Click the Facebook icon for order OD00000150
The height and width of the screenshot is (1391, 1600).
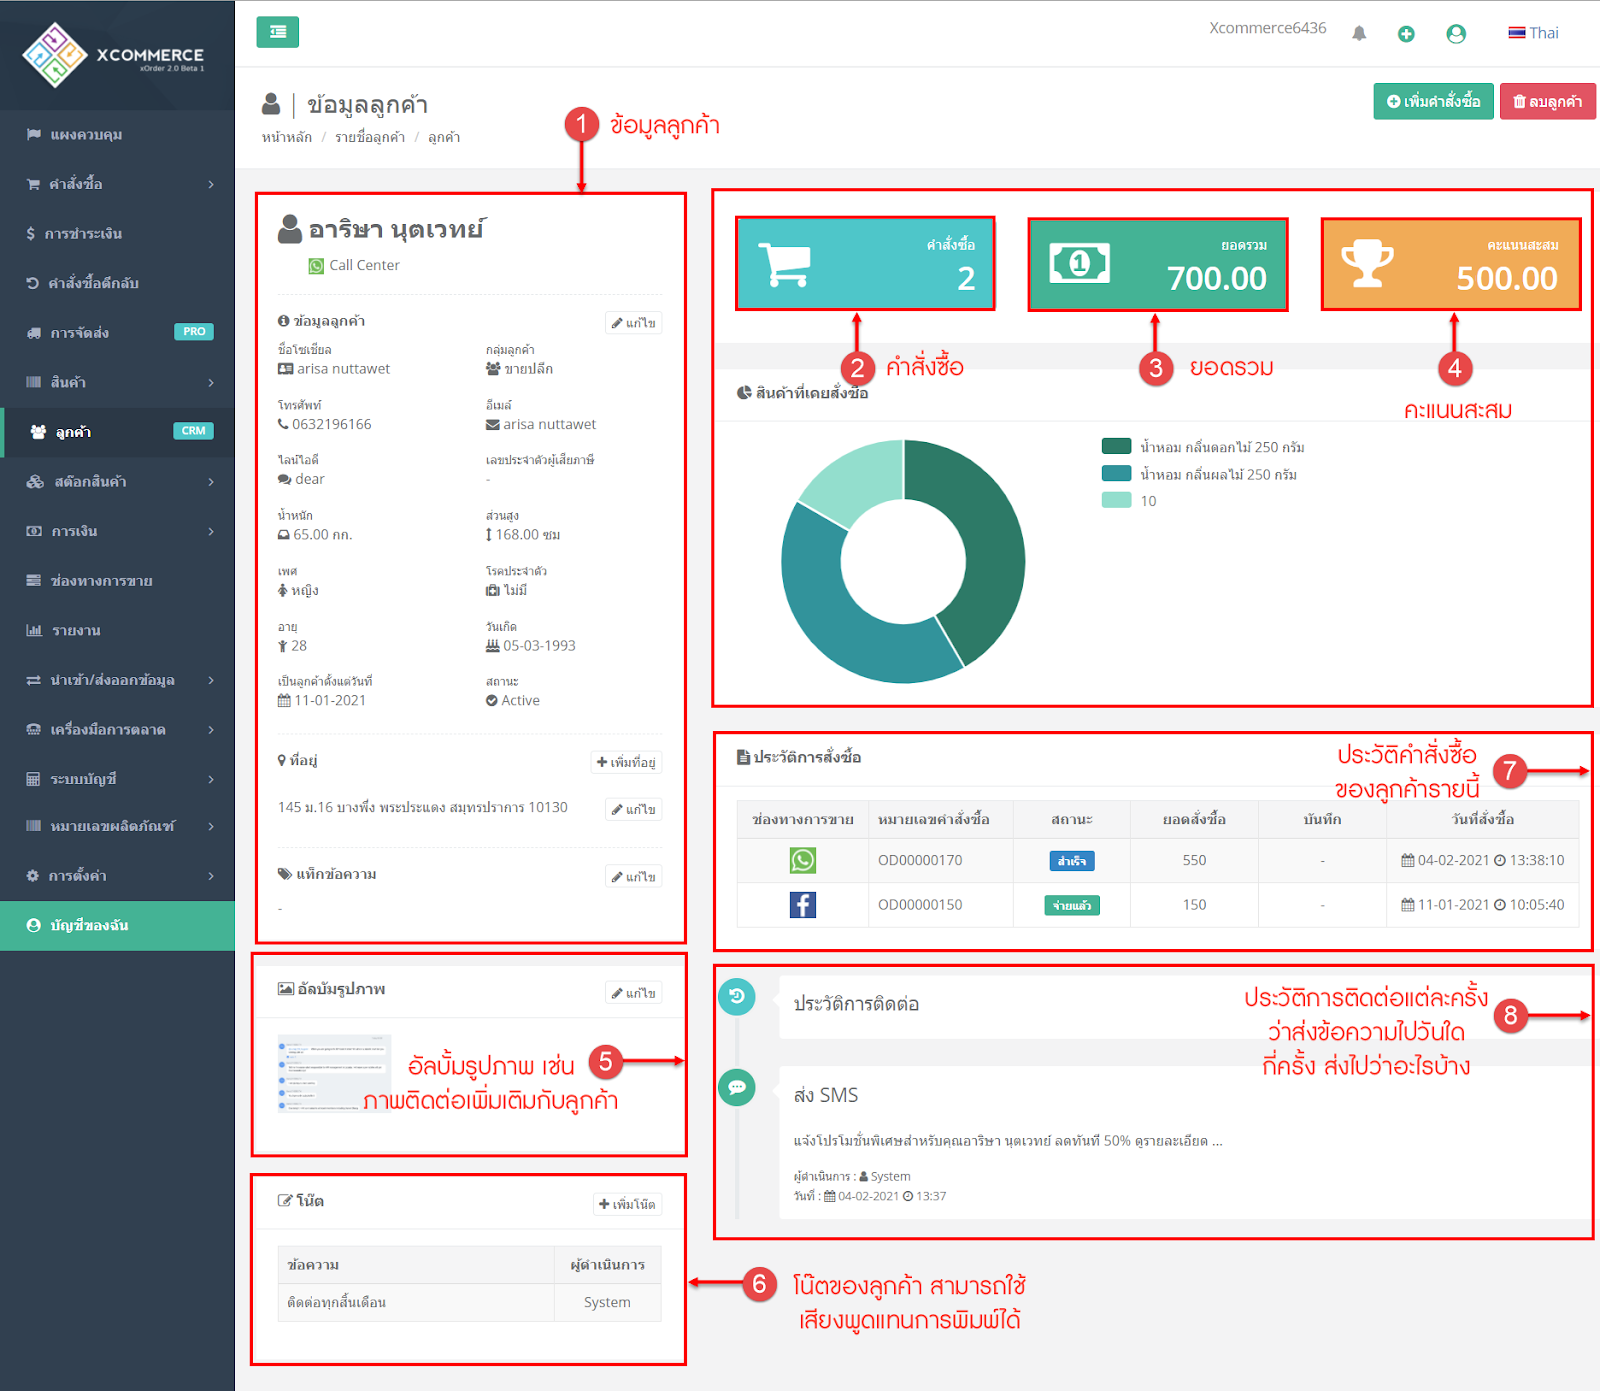click(x=802, y=904)
